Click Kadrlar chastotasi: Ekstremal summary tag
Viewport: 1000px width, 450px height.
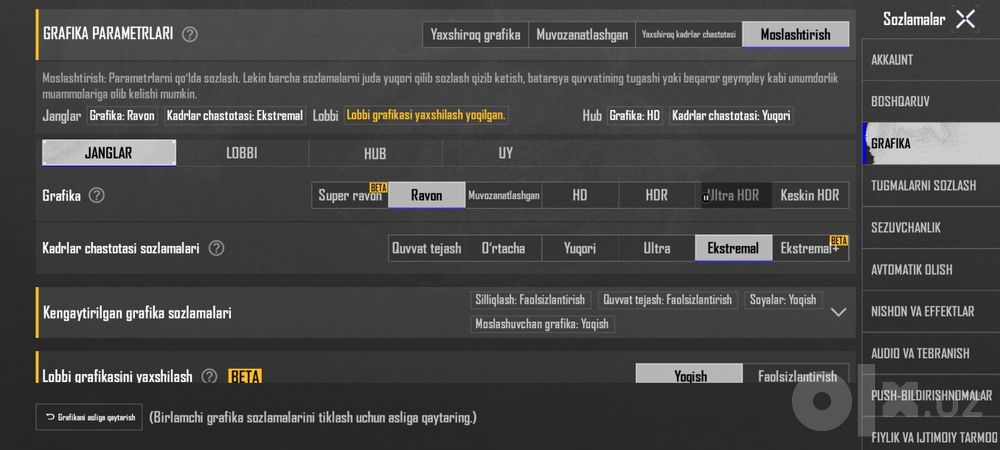(235, 116)
